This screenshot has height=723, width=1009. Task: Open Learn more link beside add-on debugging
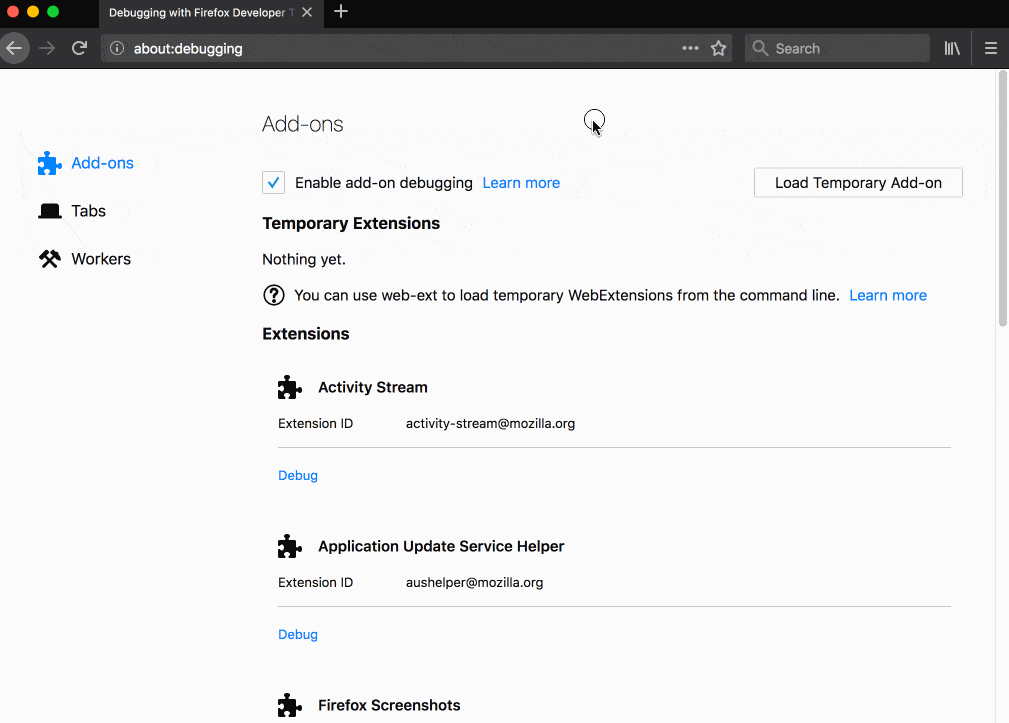(x=521, y=183)
